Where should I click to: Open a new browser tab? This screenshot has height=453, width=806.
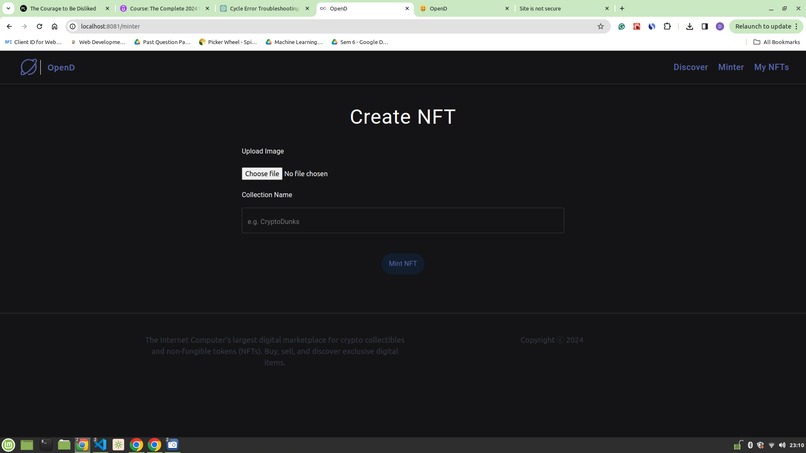(622, 9)
